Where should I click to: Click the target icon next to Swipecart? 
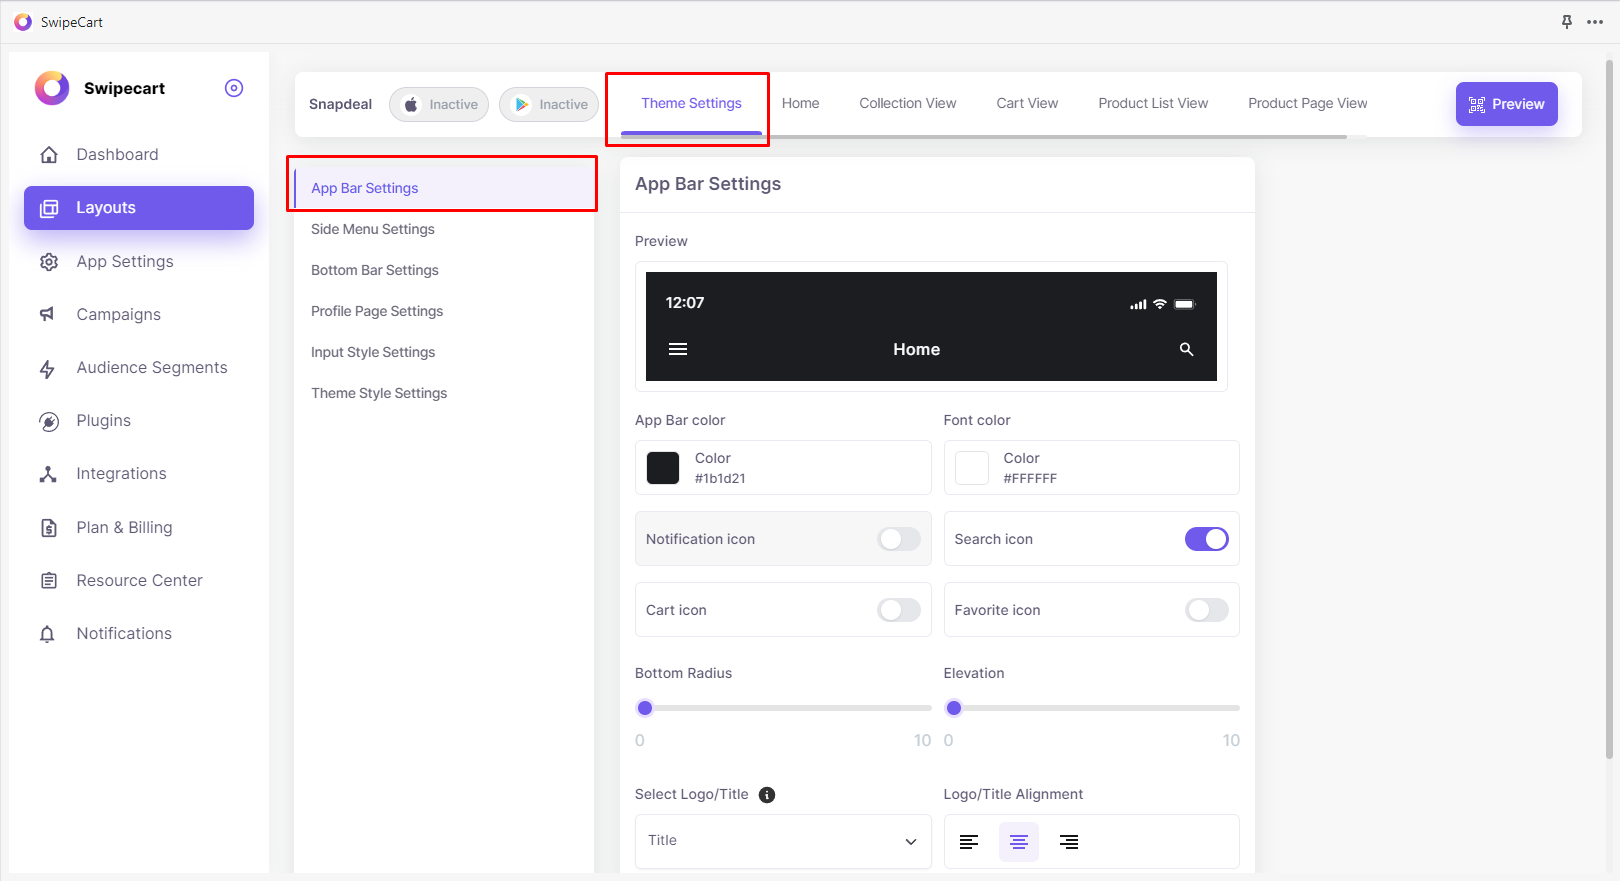[x=234, y=88]
